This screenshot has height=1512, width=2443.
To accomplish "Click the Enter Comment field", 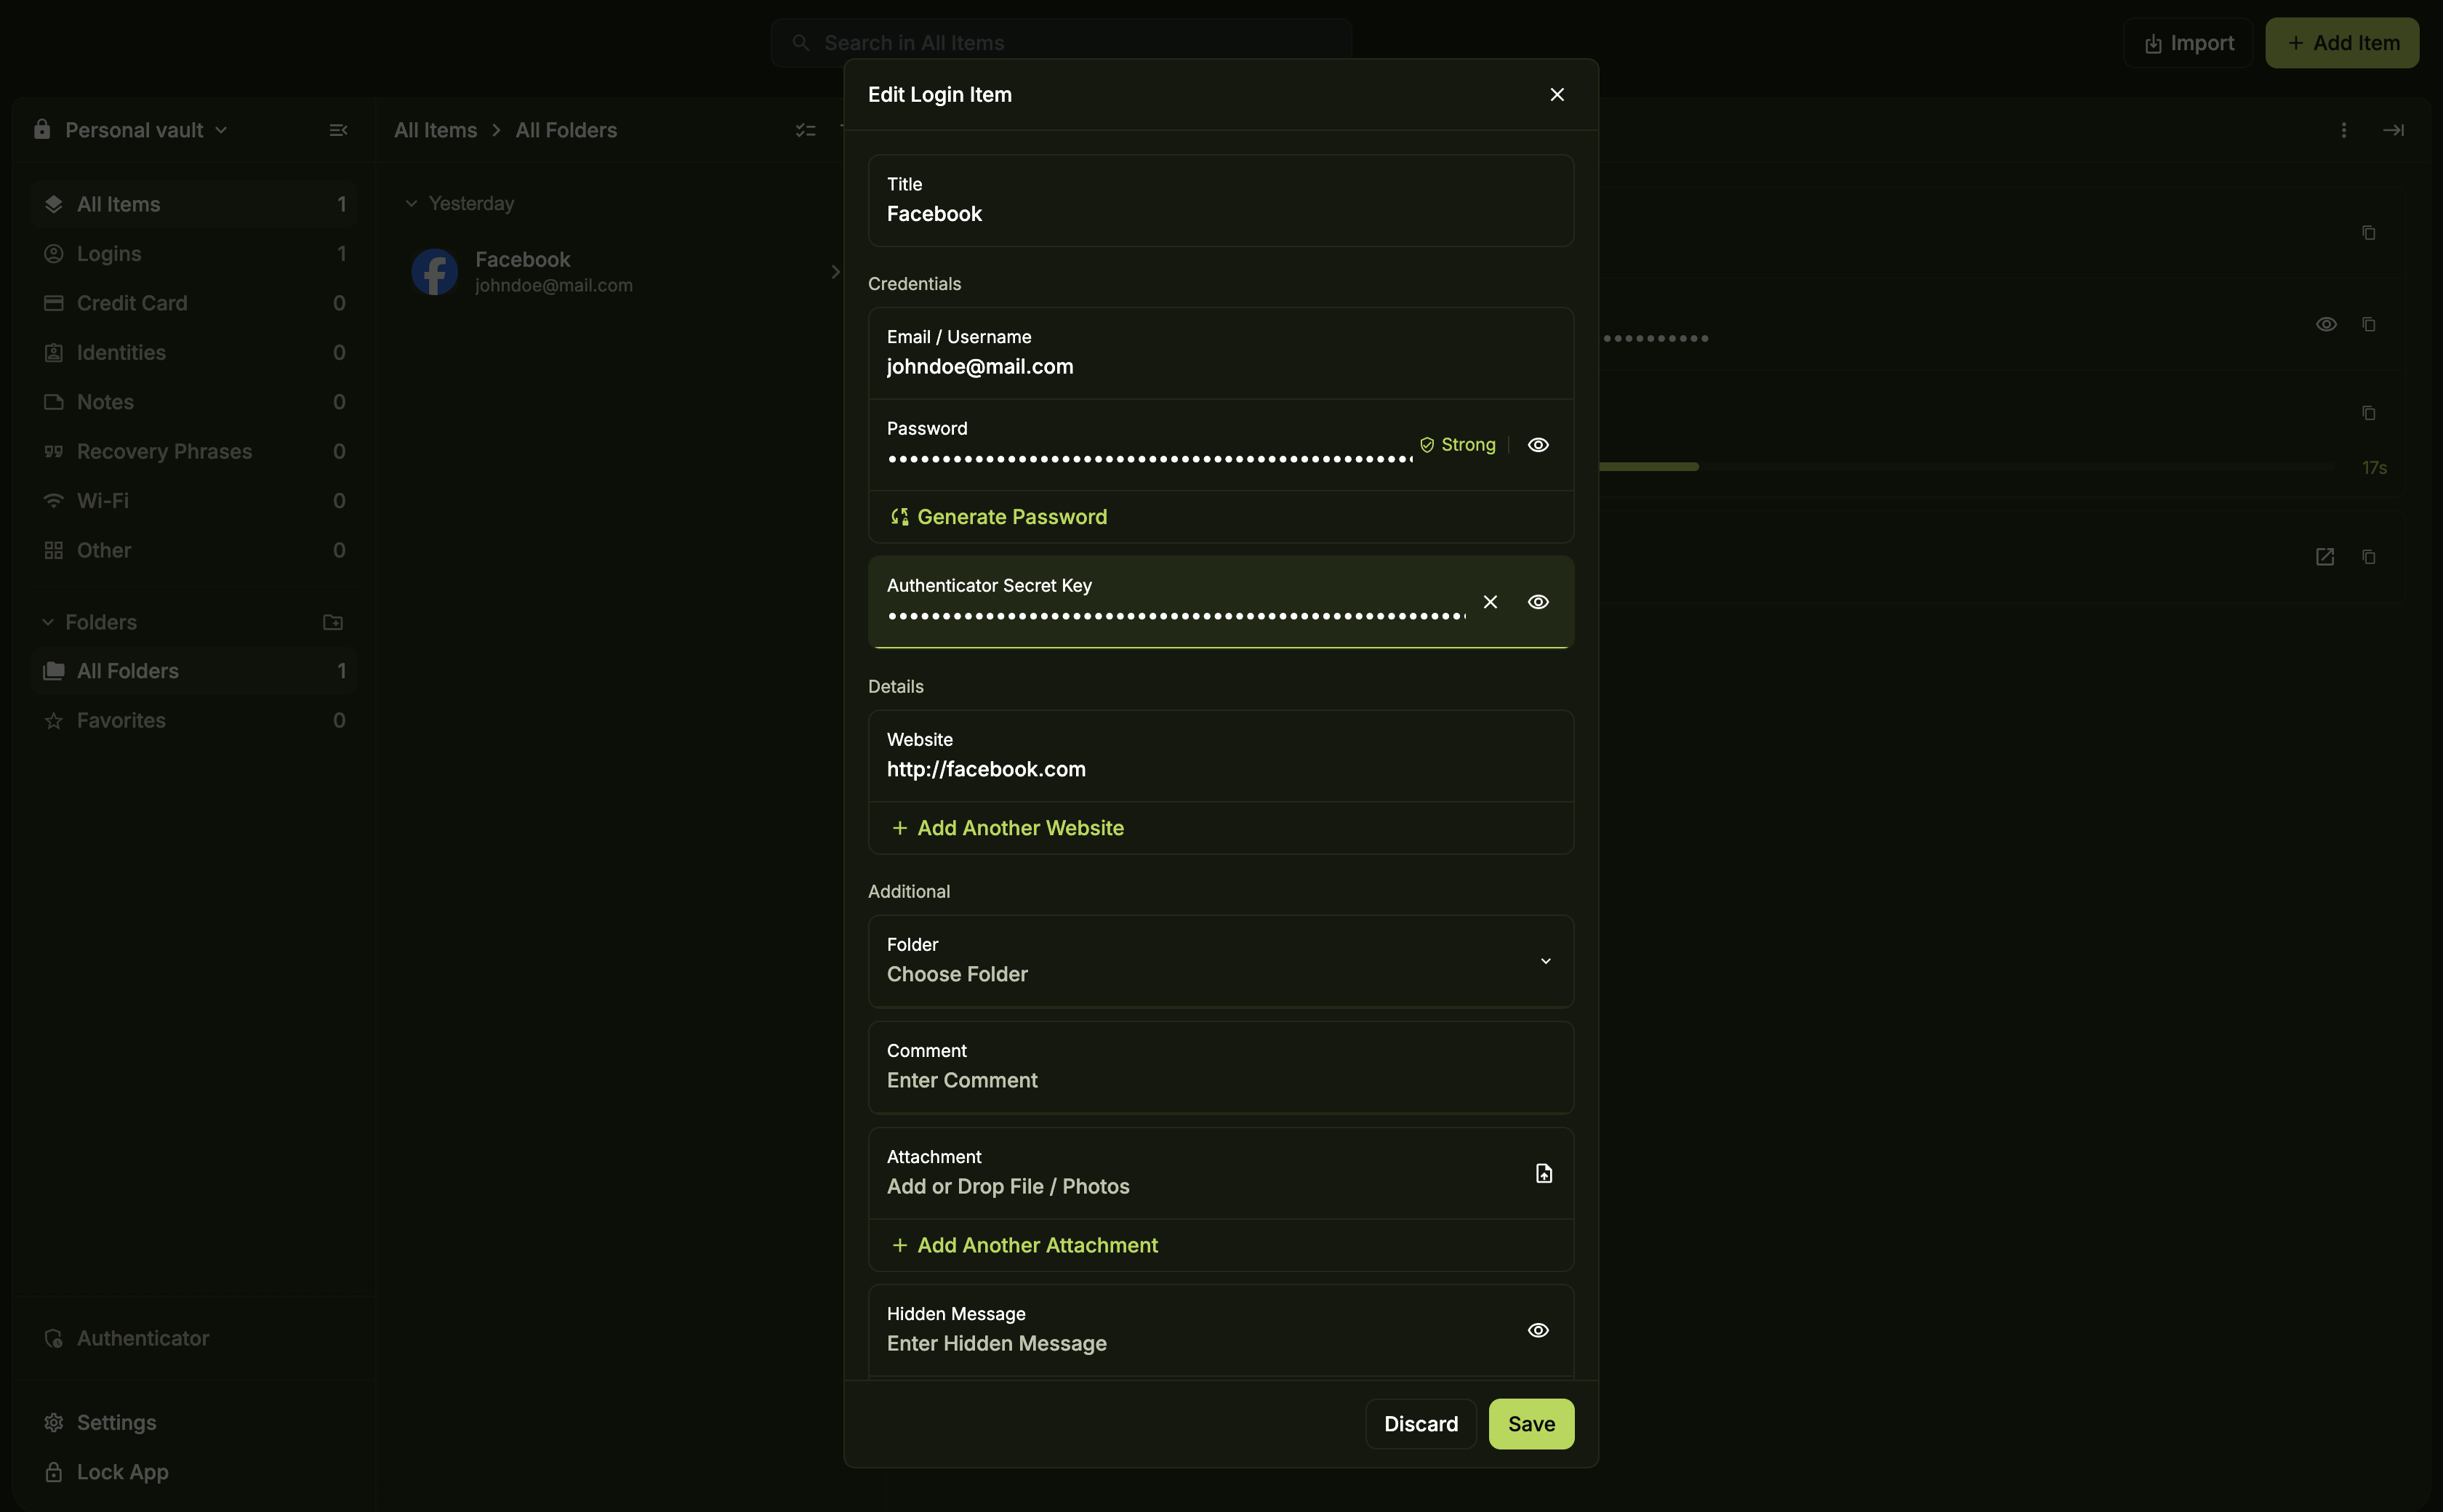I will point(1220,1067).
